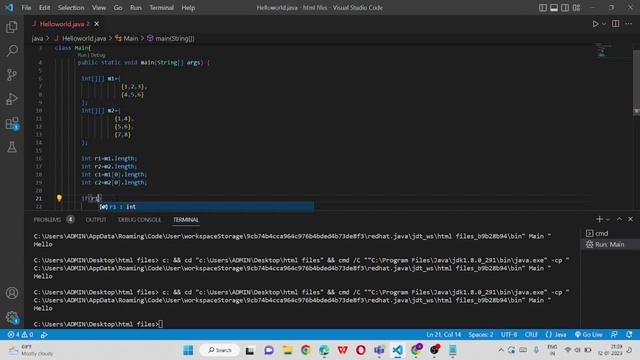Open the File menu
This screenshot has width=640, height=360.
pos(26,8)
